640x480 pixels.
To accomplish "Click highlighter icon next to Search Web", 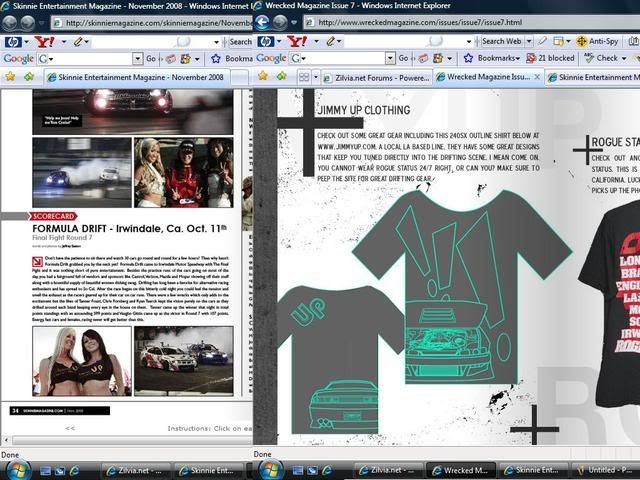I will [x=542, y=41].
